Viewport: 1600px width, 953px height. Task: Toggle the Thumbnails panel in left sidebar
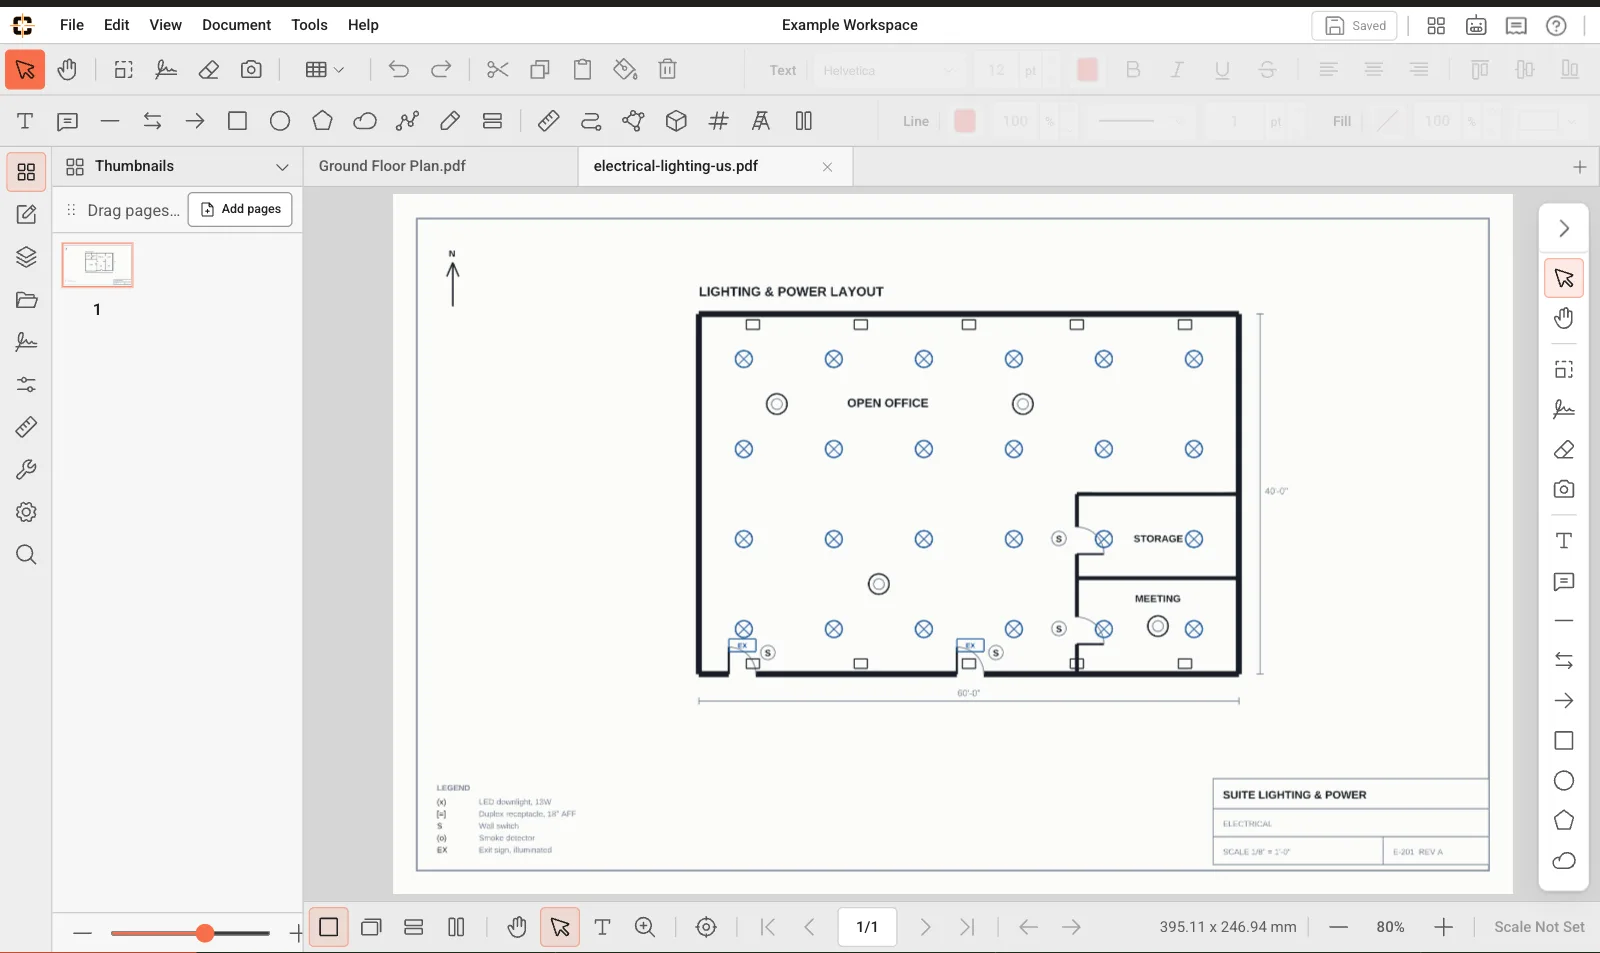point(26,172)
